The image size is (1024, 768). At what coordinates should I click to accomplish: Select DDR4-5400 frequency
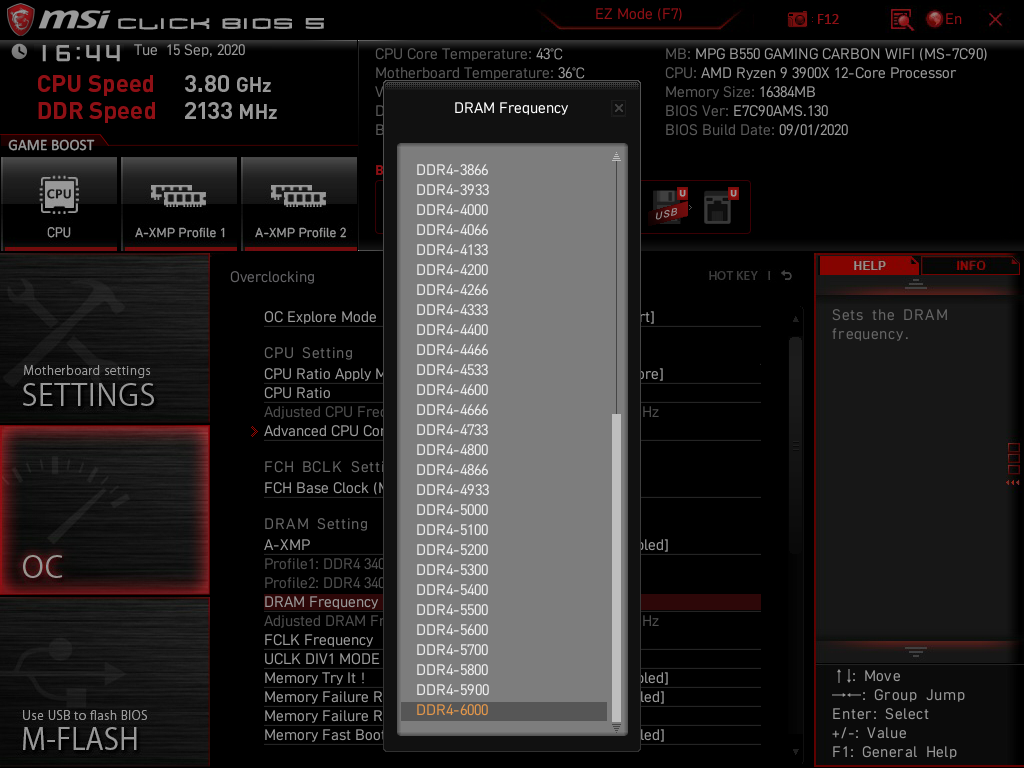(x=452, y=590)
